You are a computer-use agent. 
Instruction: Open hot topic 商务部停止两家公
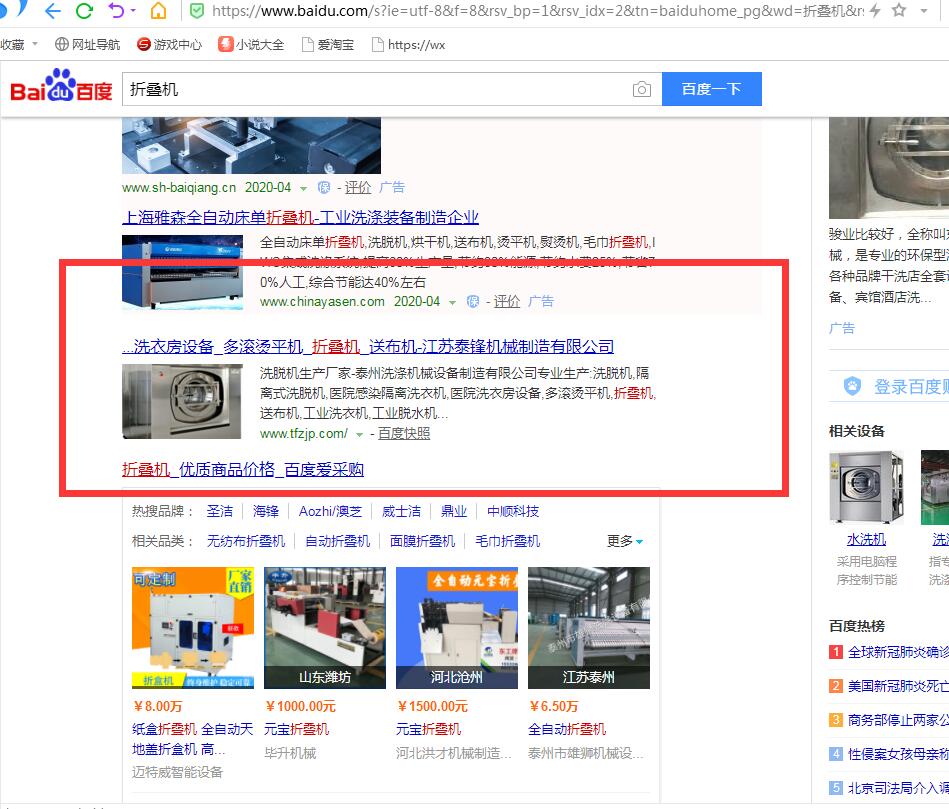coord(898,720)
